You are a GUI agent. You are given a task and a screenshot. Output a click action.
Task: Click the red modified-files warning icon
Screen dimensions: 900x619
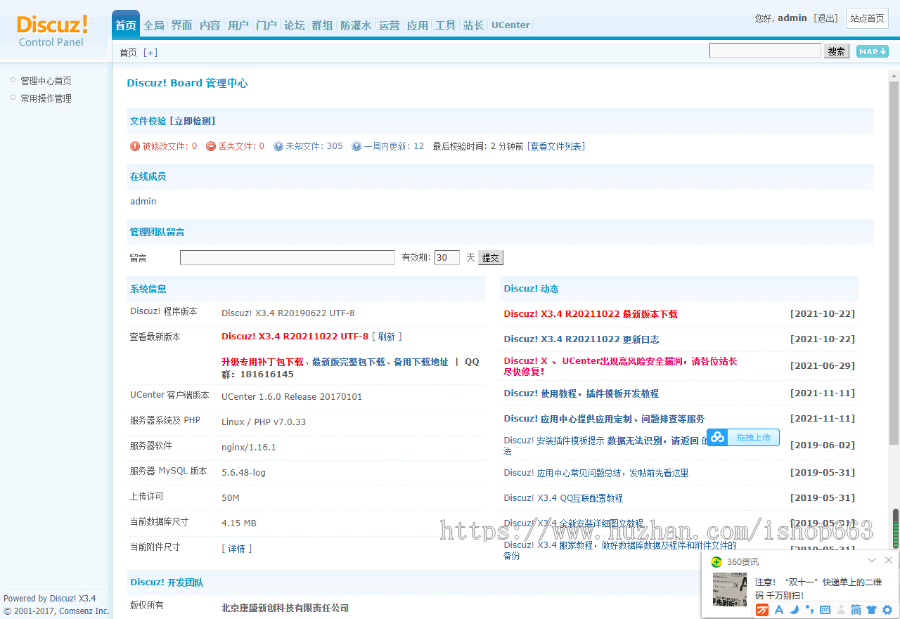pos(135,146)
